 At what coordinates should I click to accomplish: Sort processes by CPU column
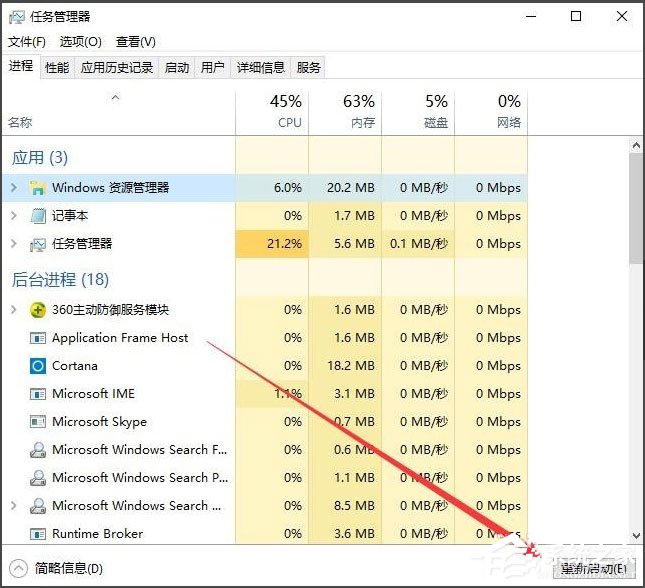(288, 110)
